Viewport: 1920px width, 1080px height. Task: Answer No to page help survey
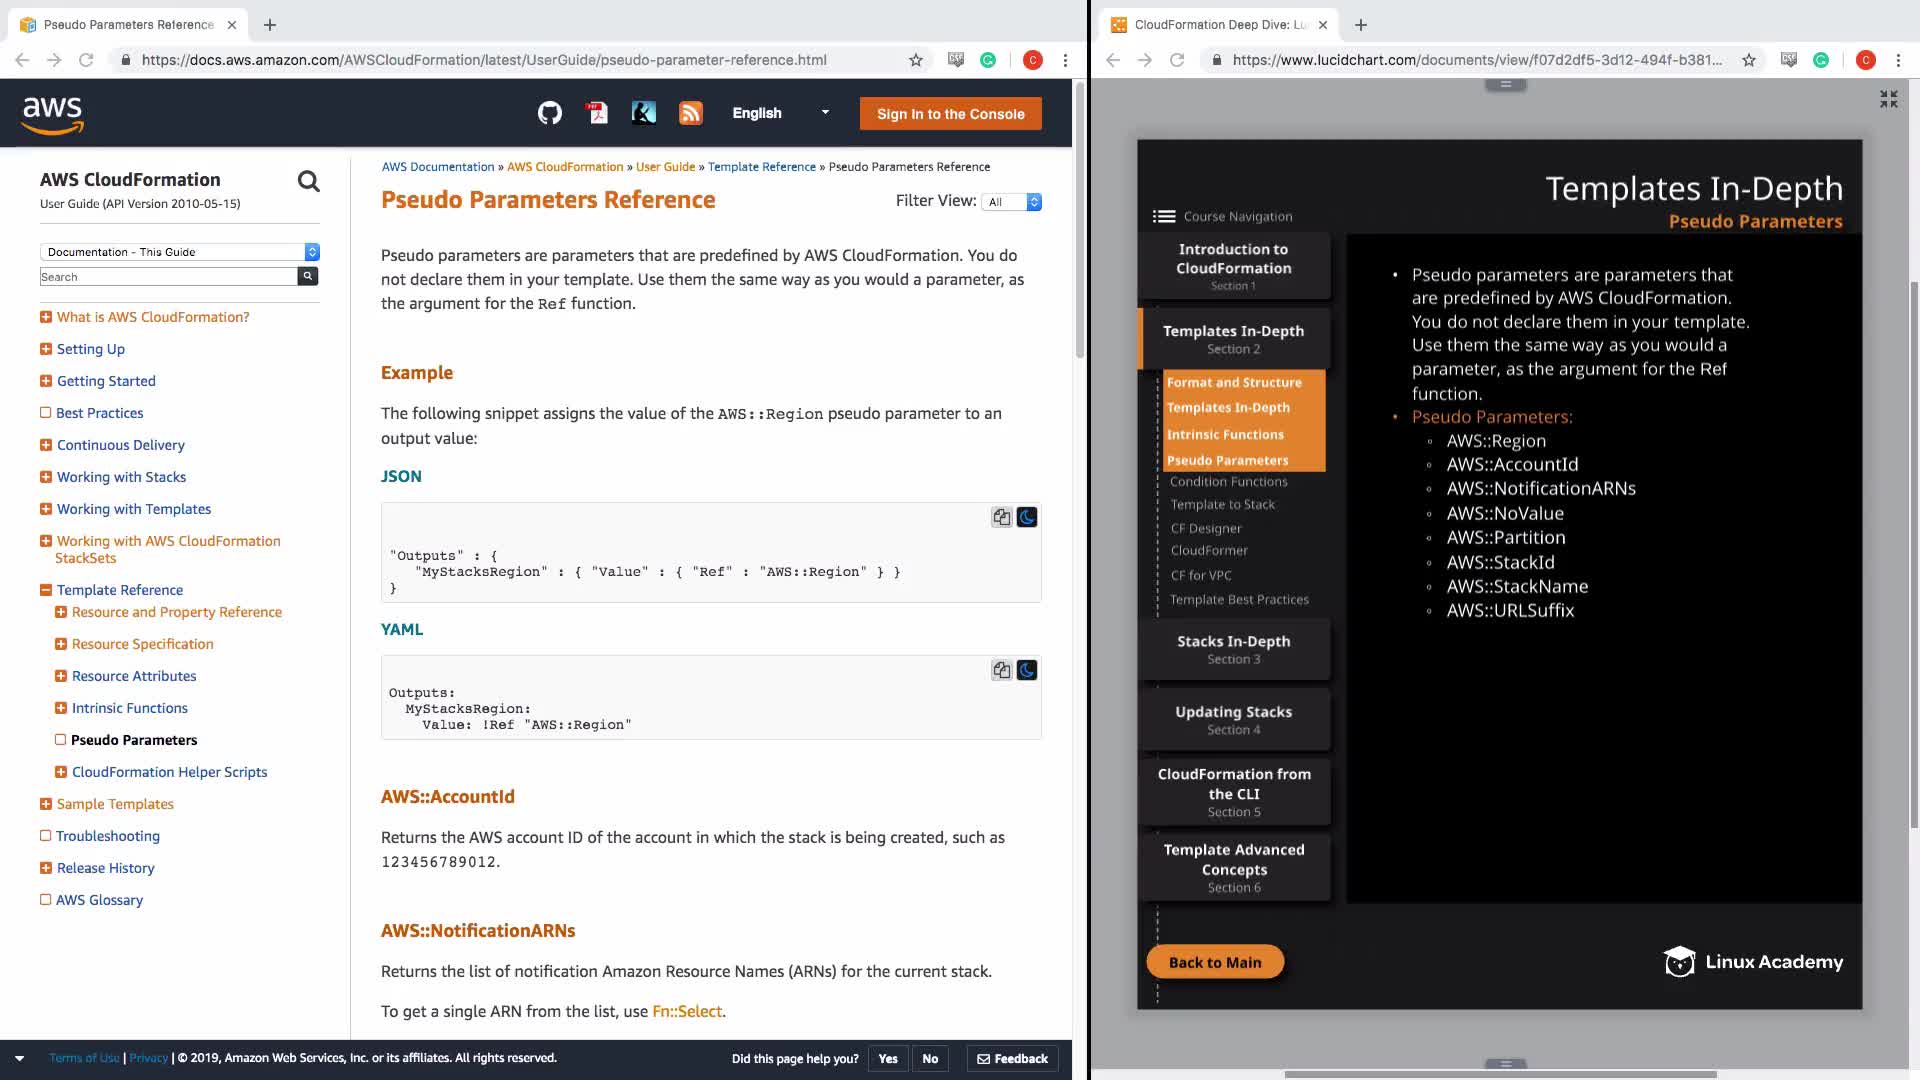[x=930, y=1058]
